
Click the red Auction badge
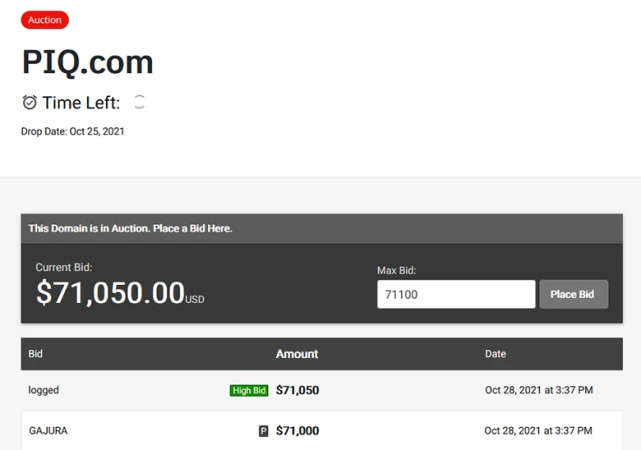pyautogui.click(x=45, y=20)
